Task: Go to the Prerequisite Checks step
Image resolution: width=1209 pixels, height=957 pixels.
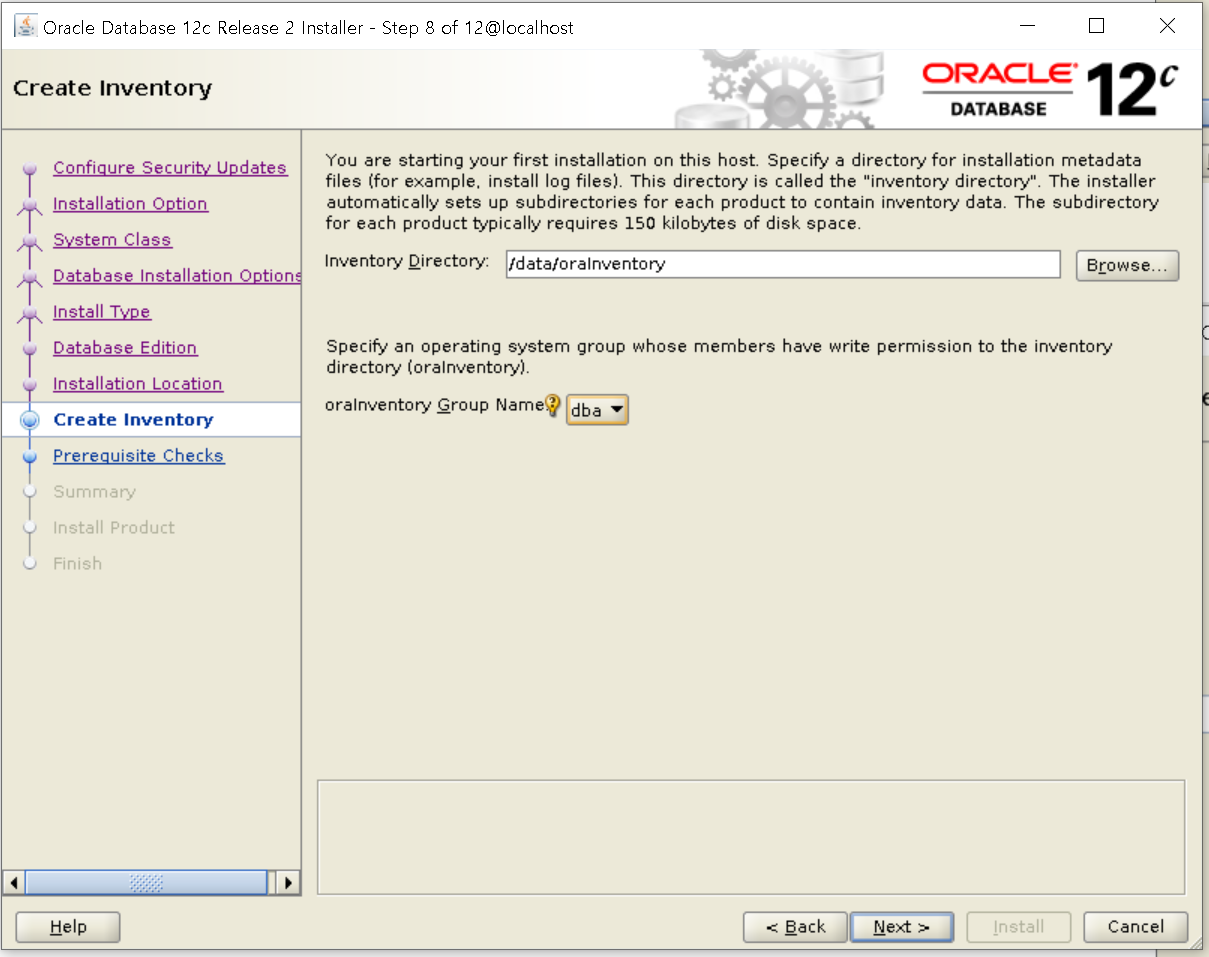Action: pyautogui.click(x=139, y=456)
